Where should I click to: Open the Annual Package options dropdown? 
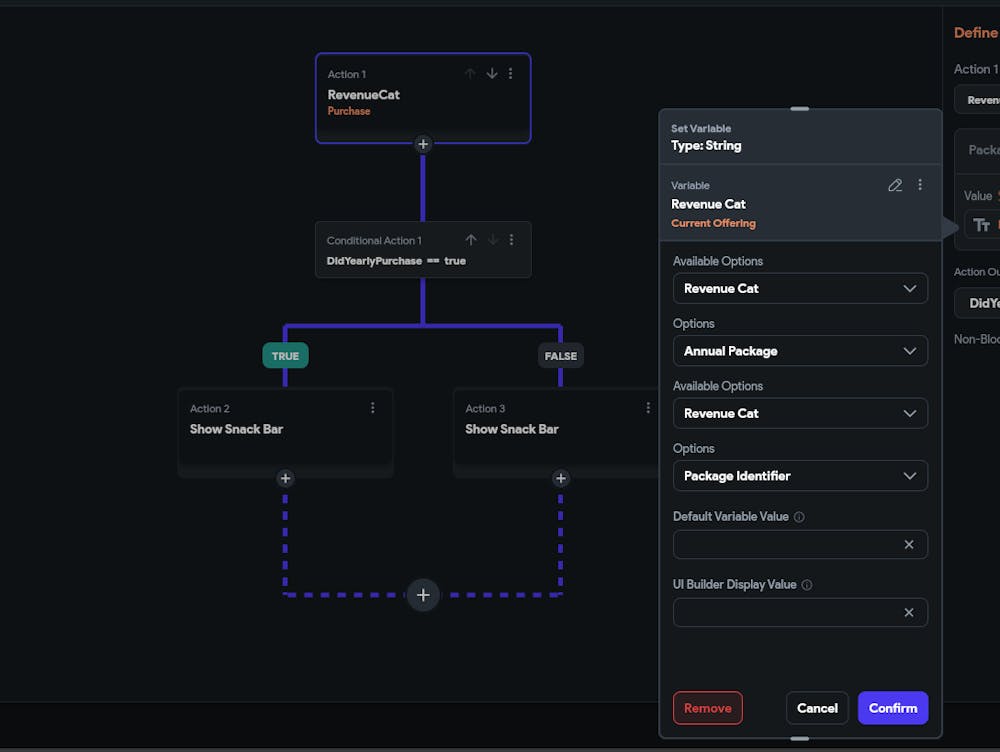click(x=800, y=351)
